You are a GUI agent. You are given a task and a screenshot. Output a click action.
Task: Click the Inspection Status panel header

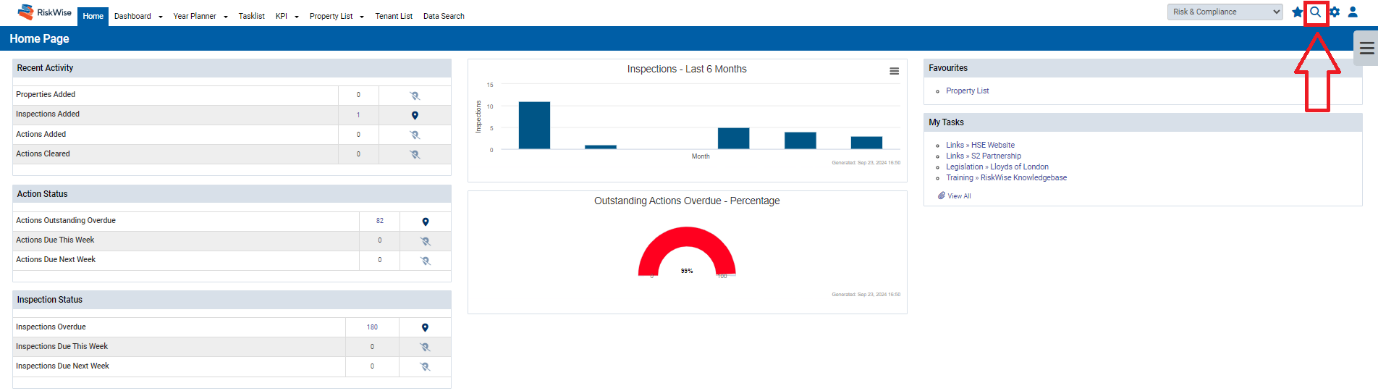(x=231, y=300)
